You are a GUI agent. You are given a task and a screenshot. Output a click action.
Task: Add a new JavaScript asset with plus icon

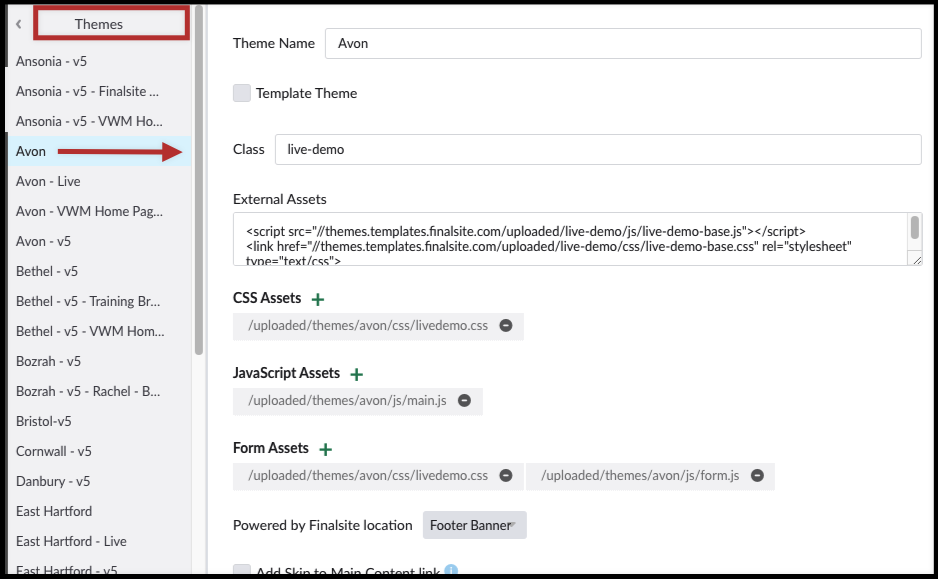tap(357, 374)
